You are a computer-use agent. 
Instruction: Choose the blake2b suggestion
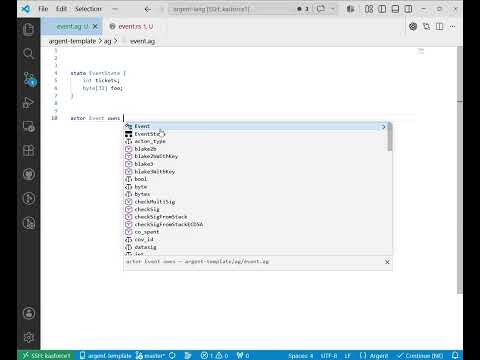(256, 149)
